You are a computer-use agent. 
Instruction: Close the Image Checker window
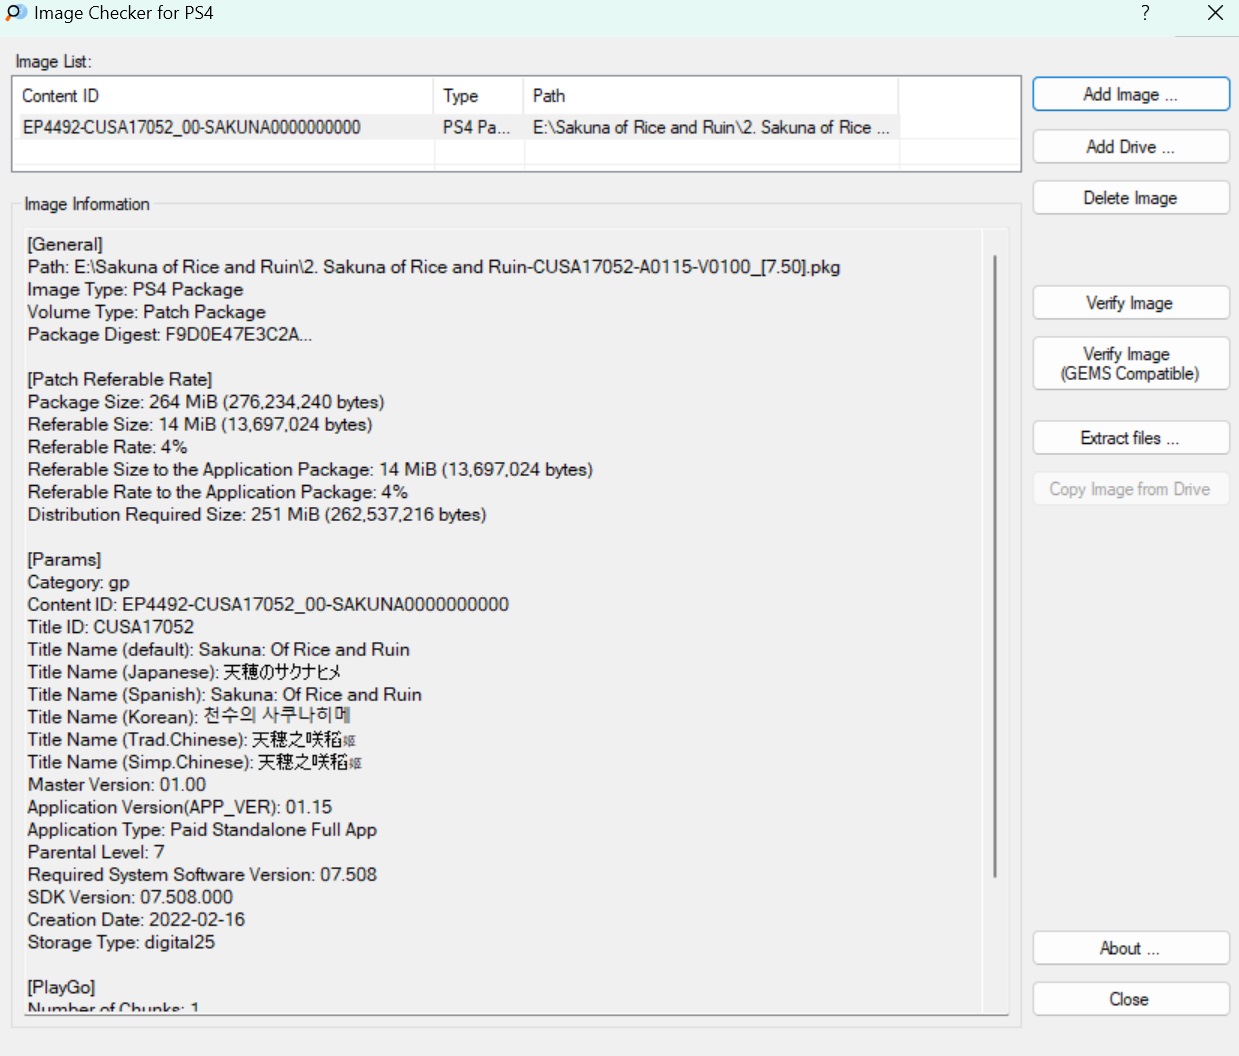click(1215, 13)
